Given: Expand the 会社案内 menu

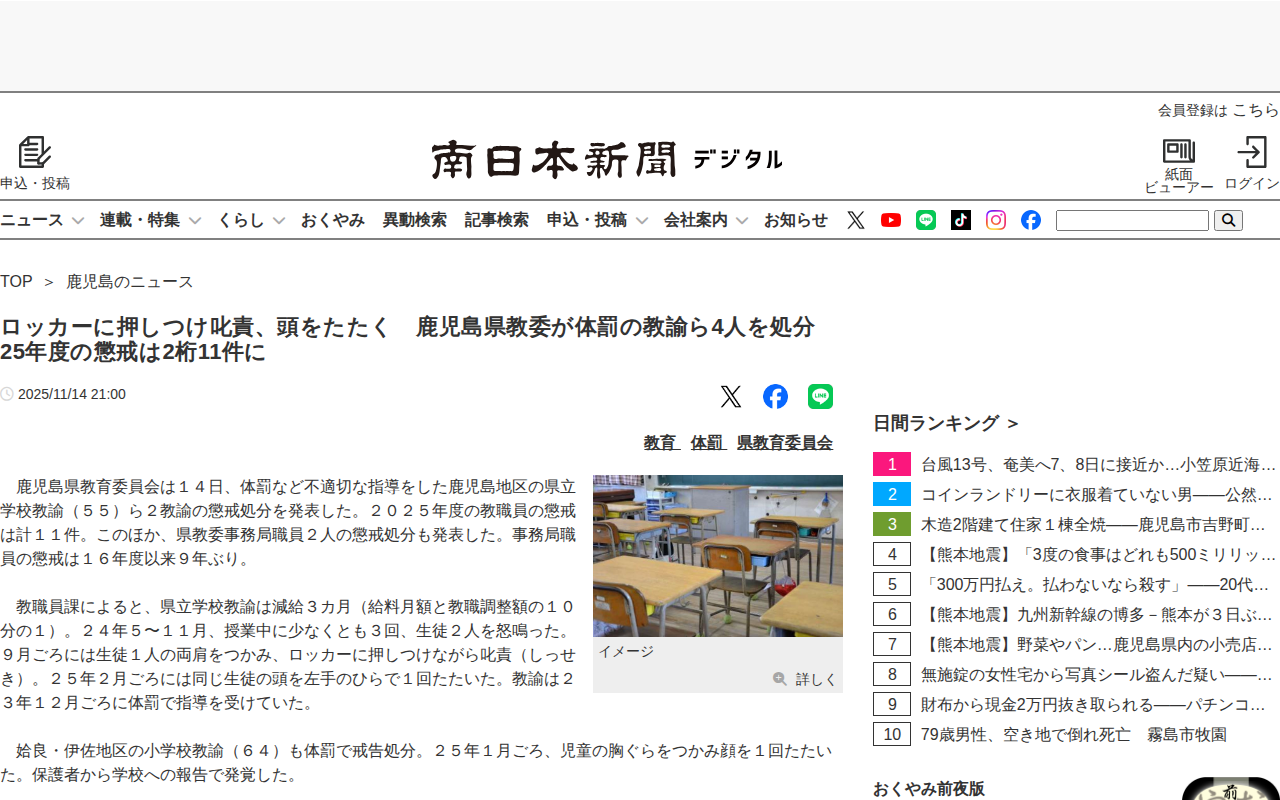Looking at the screenshot, I should tap(706, 220).
